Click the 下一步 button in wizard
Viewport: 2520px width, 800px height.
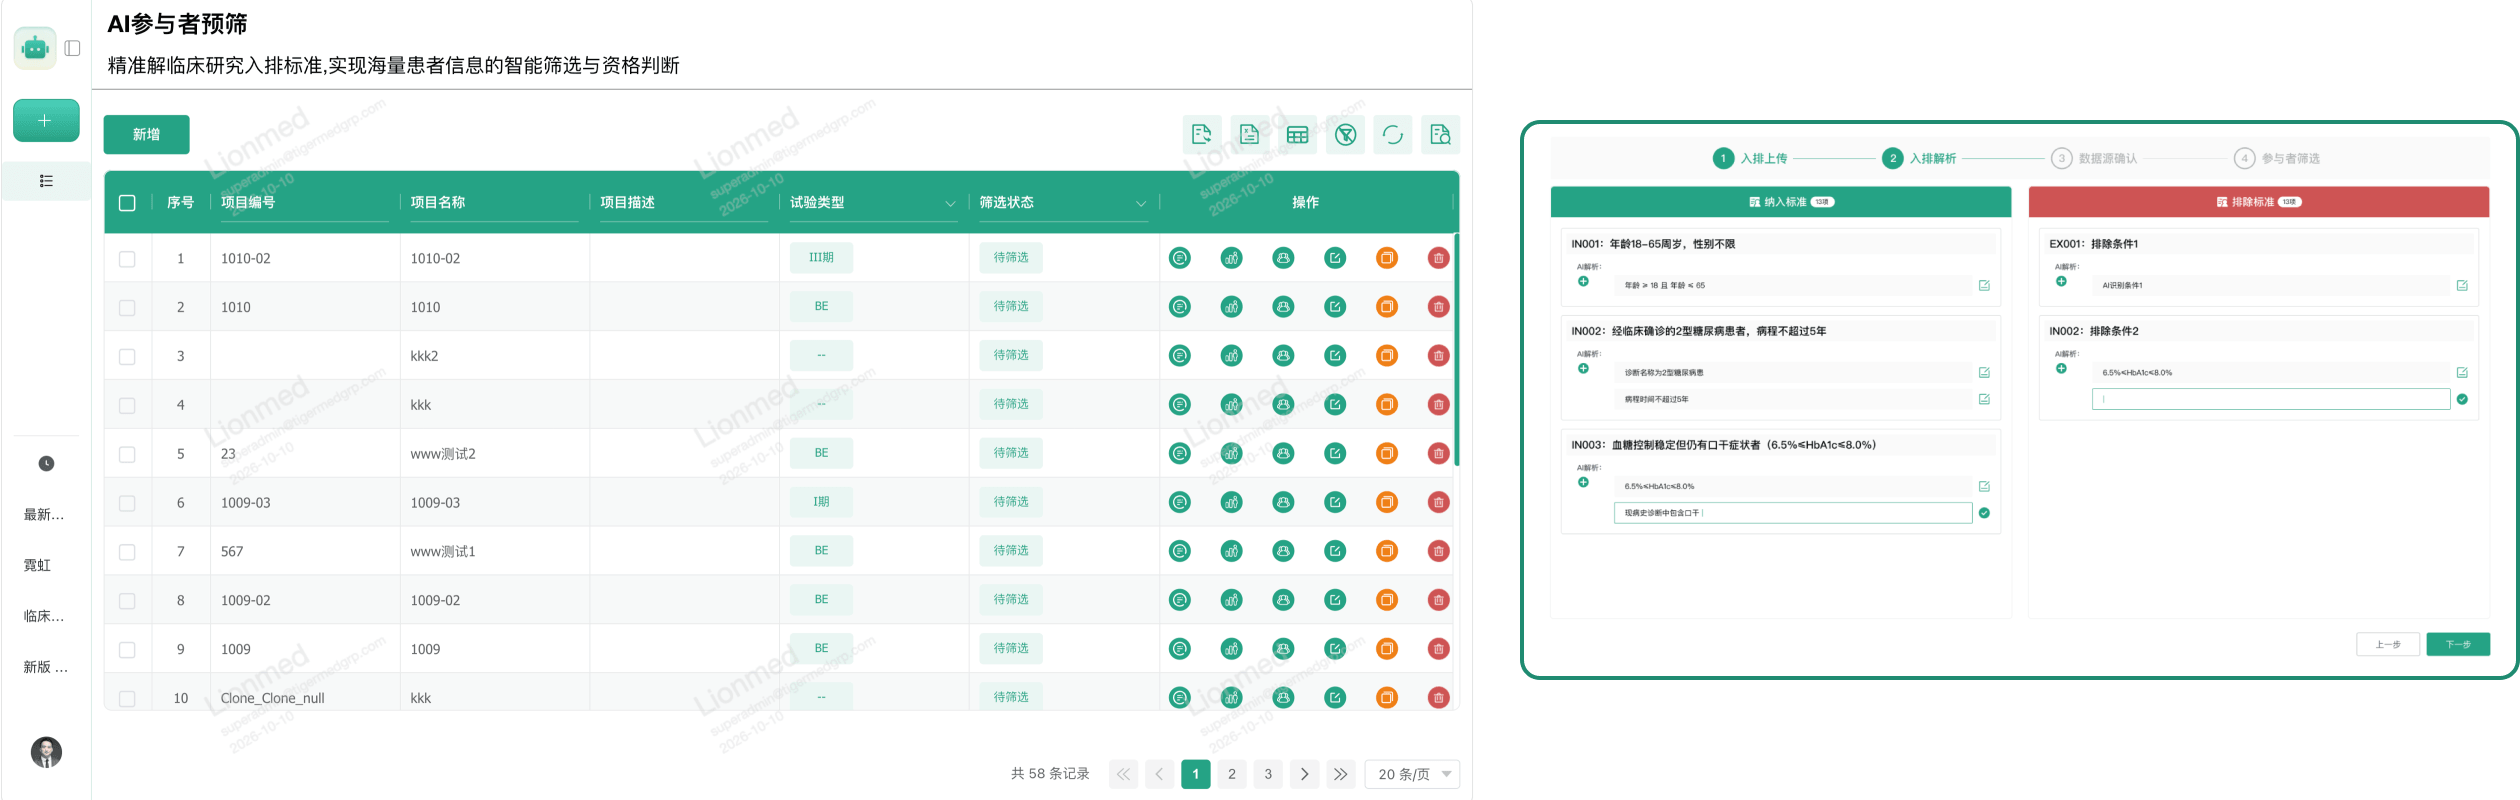(2458, 644)
